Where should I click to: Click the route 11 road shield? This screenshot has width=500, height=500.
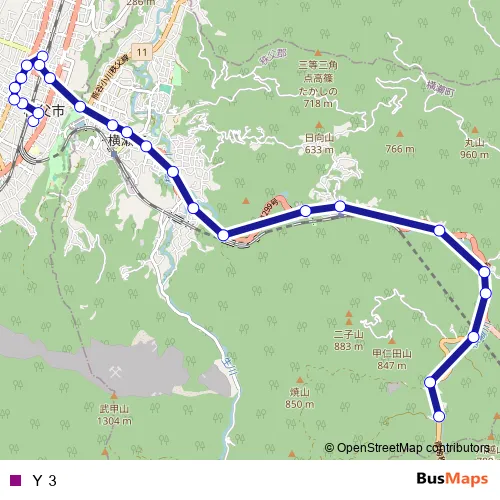tap(142, 52)
